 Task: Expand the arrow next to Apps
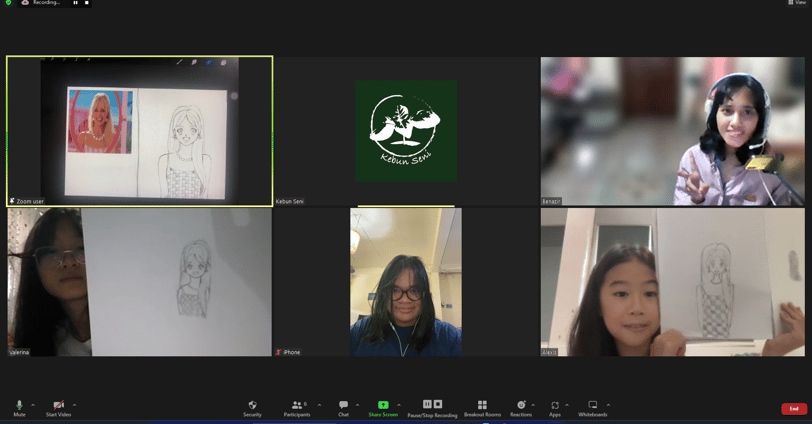pyautogui.click(x=567, y=405)
